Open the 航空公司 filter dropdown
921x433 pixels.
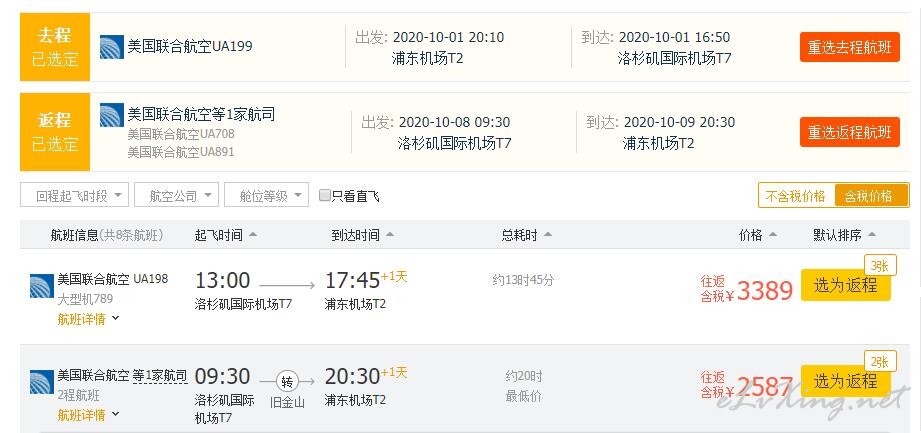tap(176, 195)
